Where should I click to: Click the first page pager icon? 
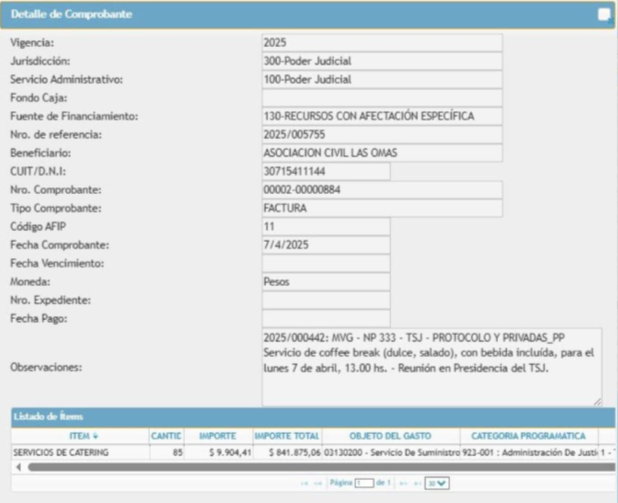(304, 483)
